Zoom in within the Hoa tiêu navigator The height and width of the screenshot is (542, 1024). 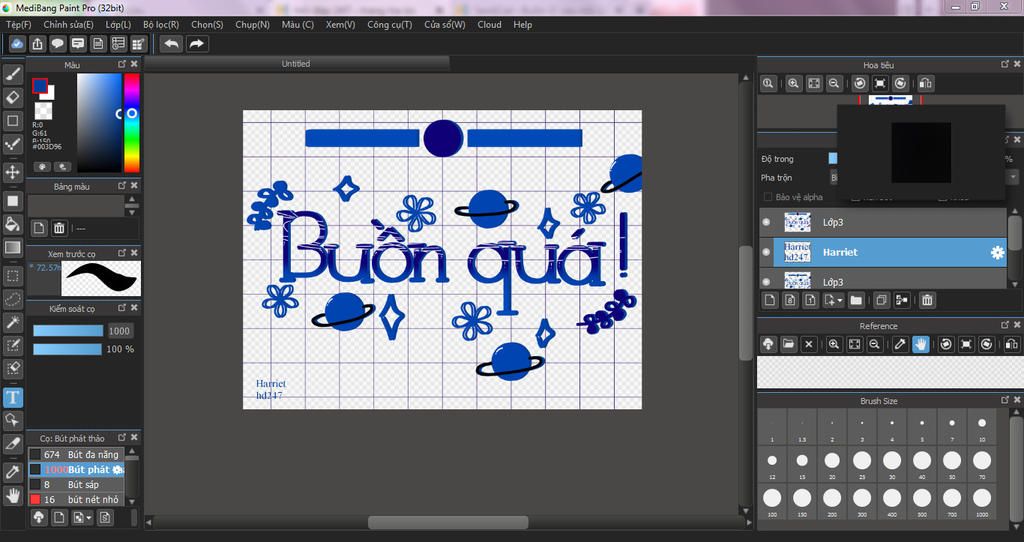793,84
